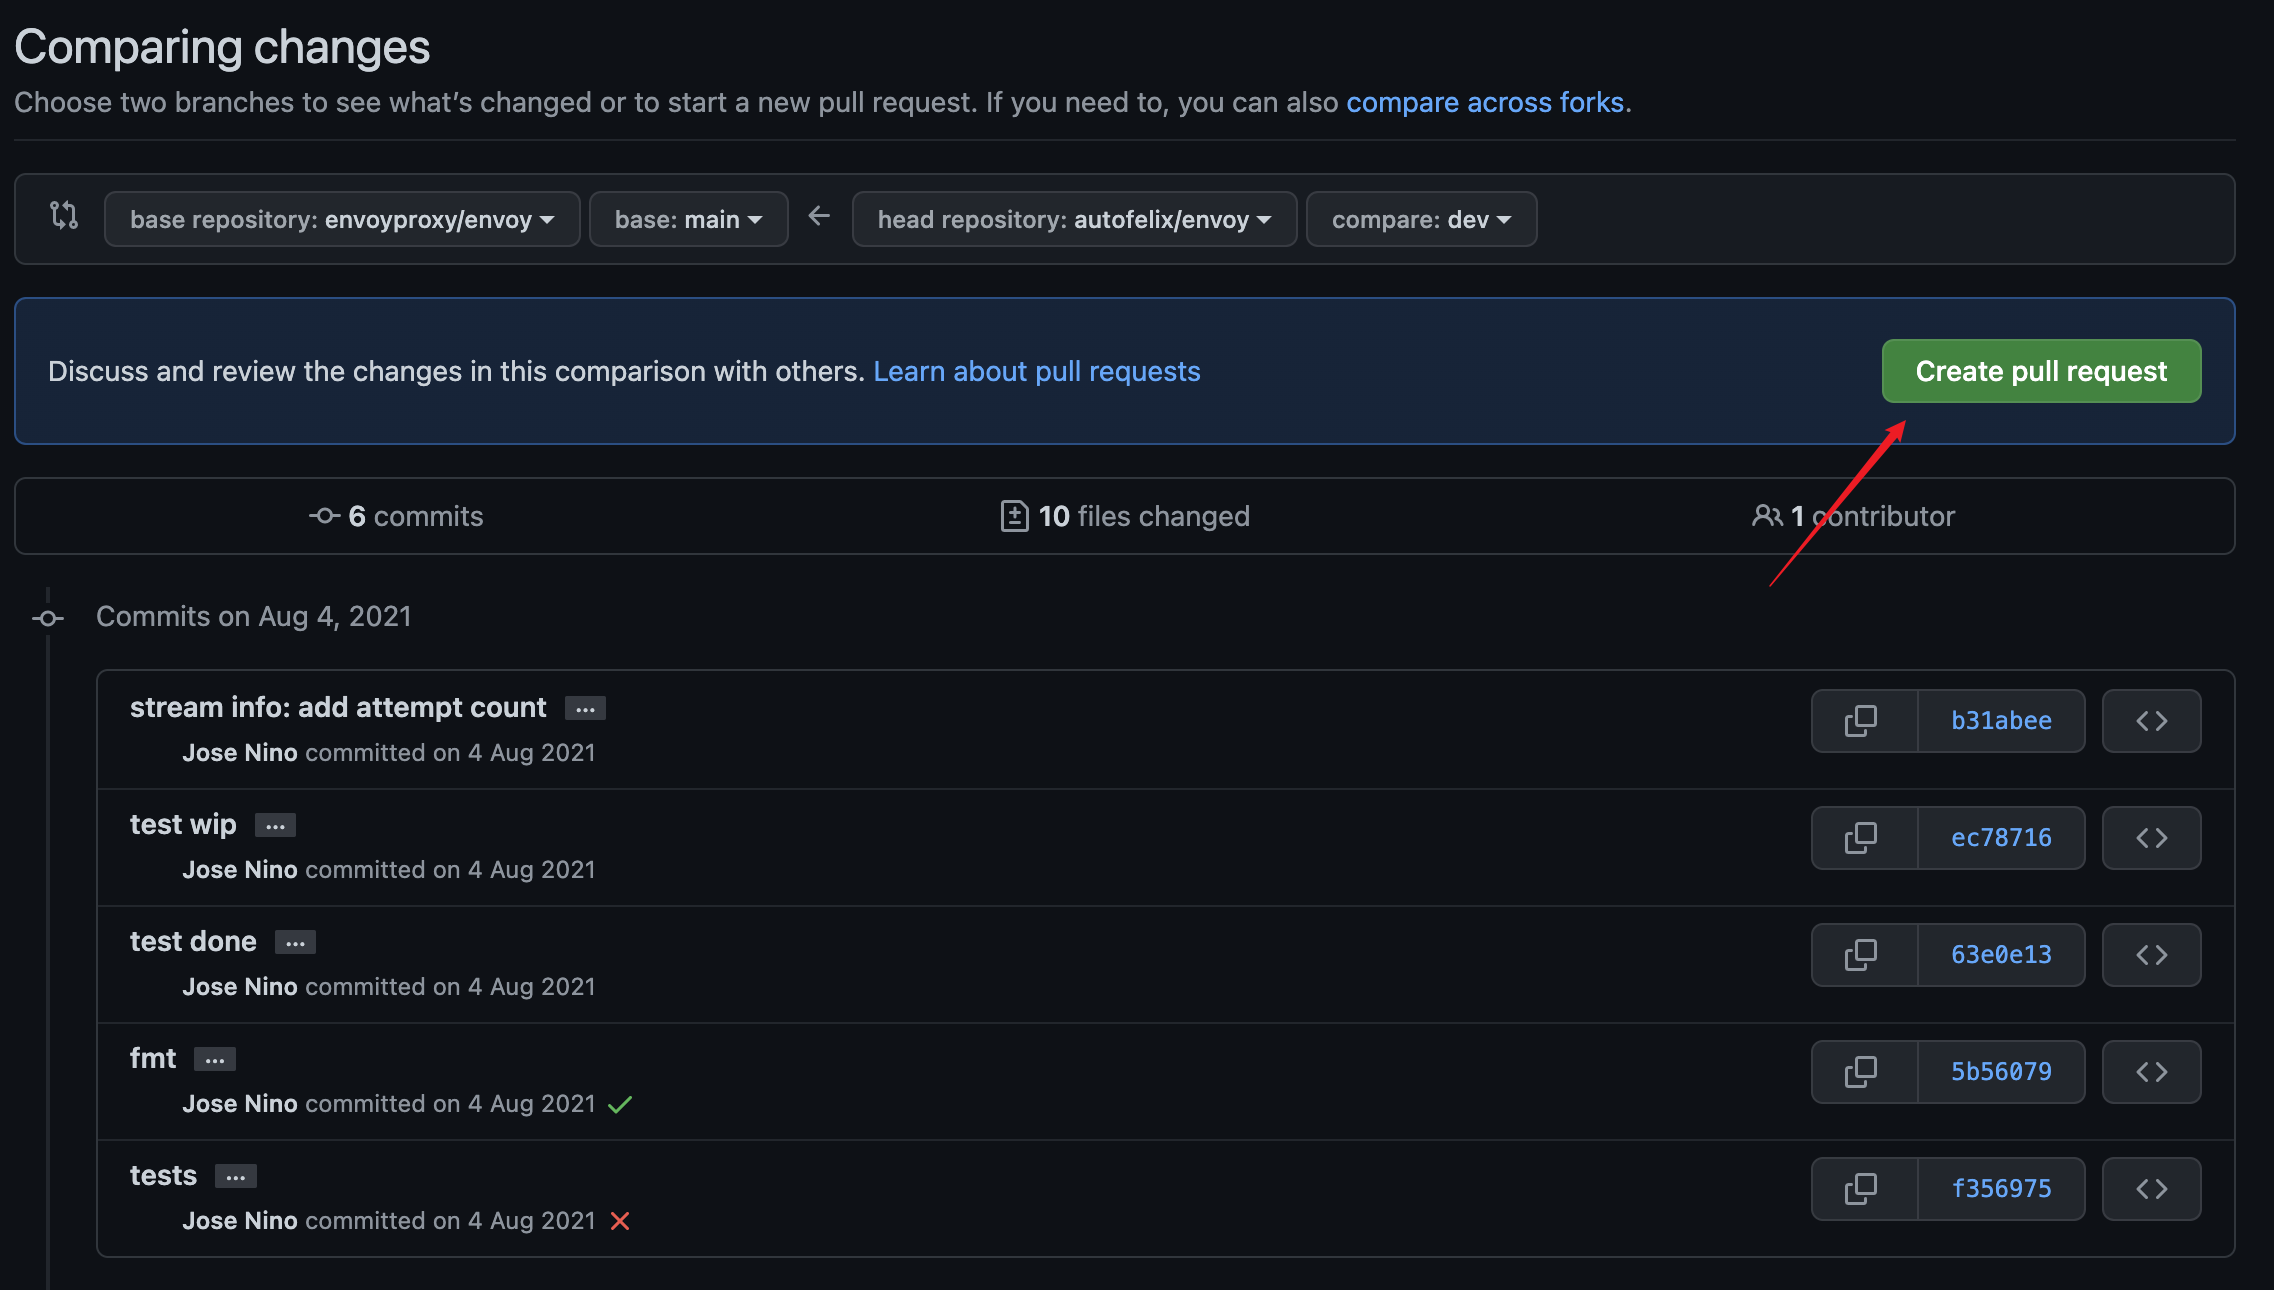Open the green check status on fmt commit
This screenshot has width=2274, height=1290.
click(x=620, y=1104)
